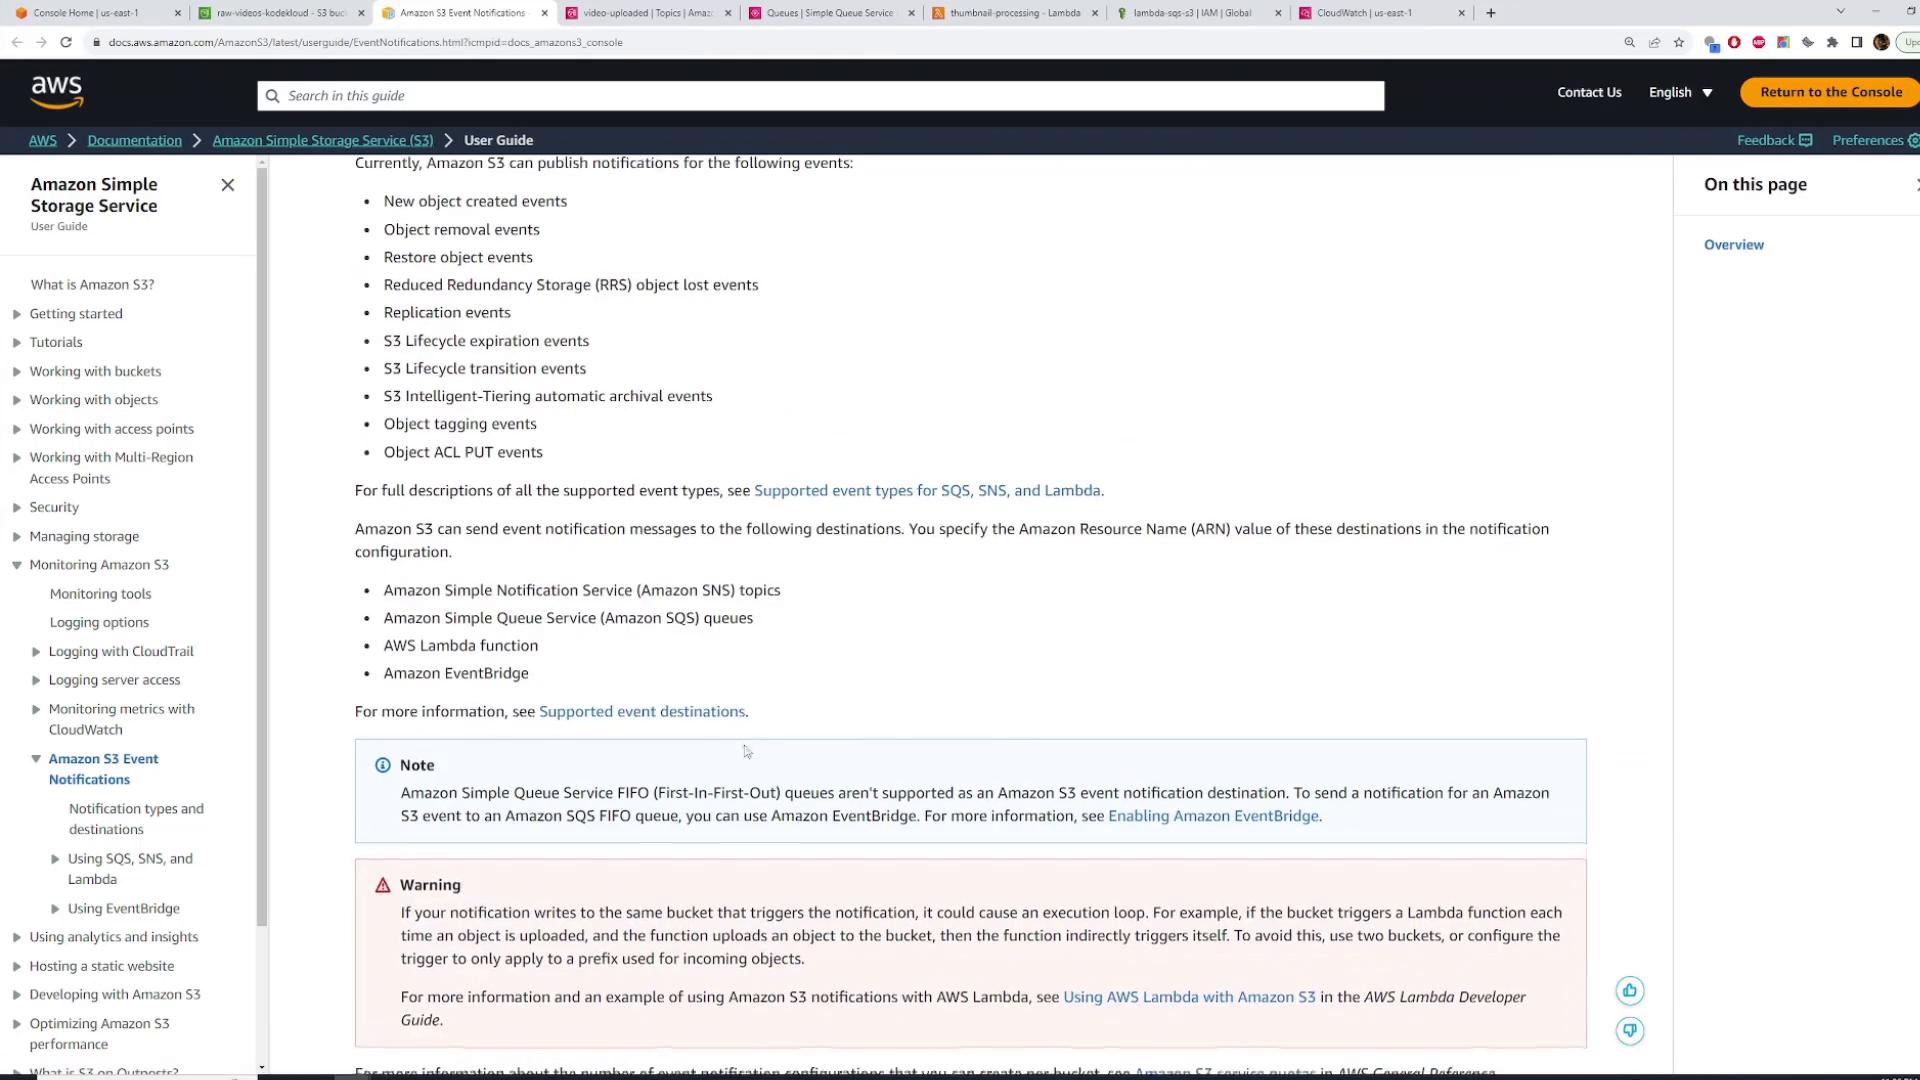Collapse Monitoring Amazon S3 section

tap(17, 565)
